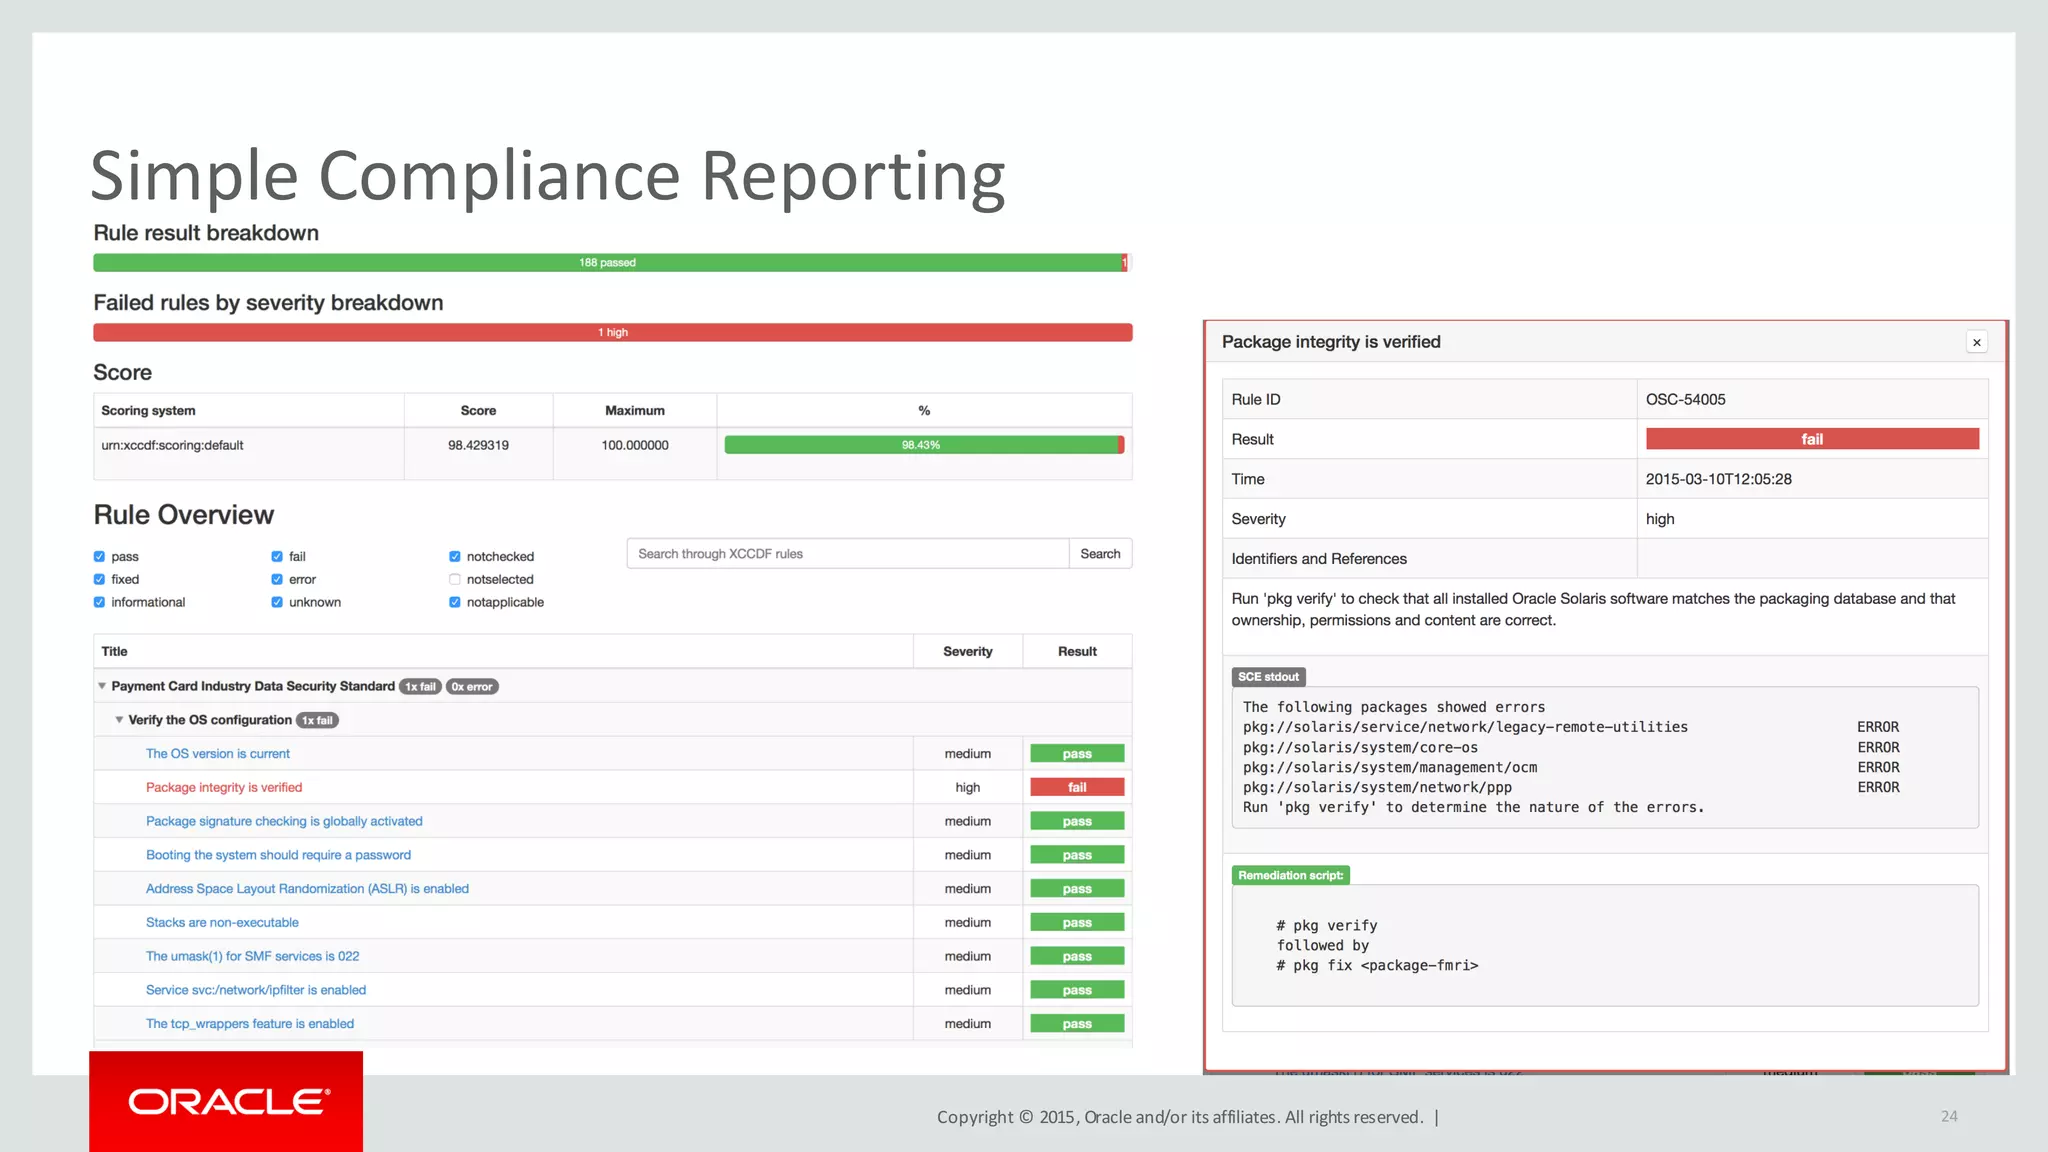Collapse Payment Card Industry Data Security Standard group
This screenshot has width=2048, height=1152.
tap(102, 686)
